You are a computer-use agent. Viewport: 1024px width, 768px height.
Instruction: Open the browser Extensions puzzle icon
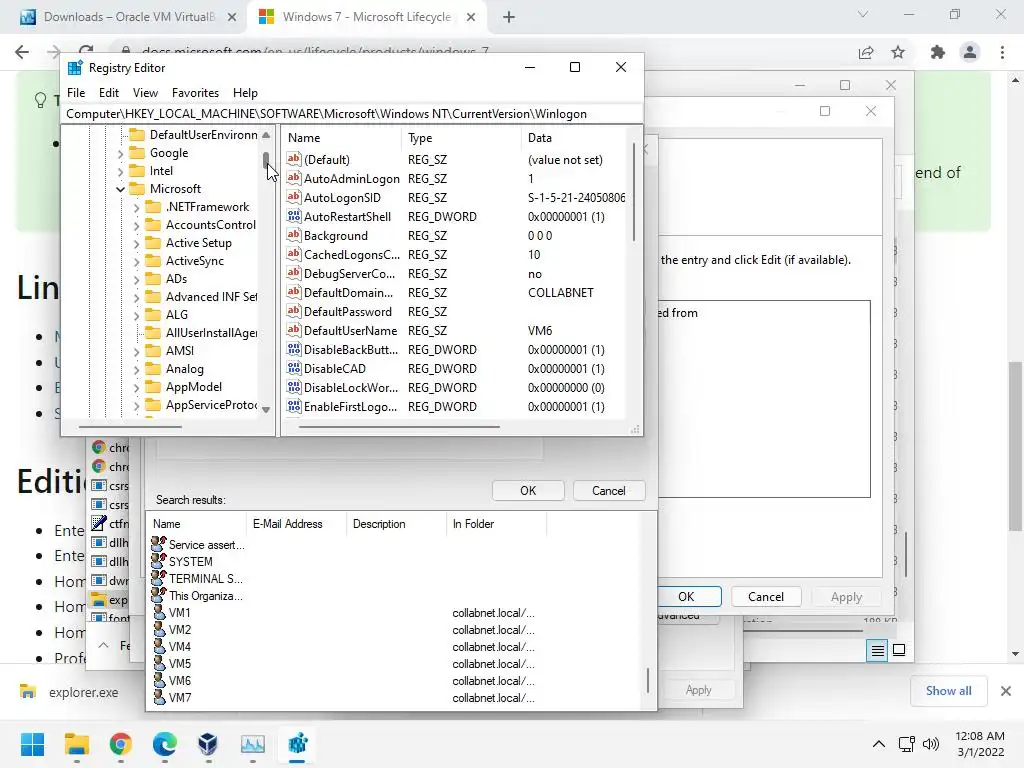[x=938, y=52]
